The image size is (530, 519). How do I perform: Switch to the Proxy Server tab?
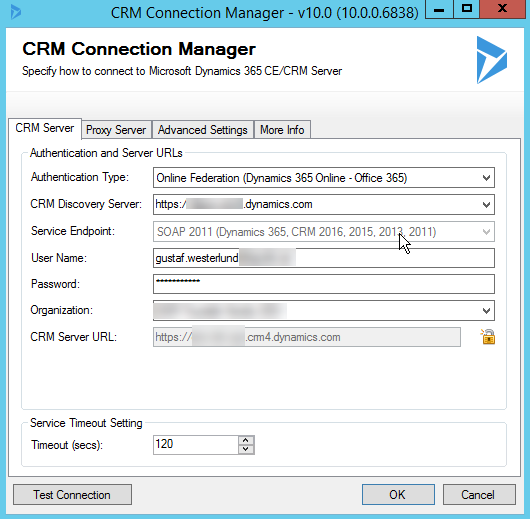pyautogui.click(x=116, y=130)
